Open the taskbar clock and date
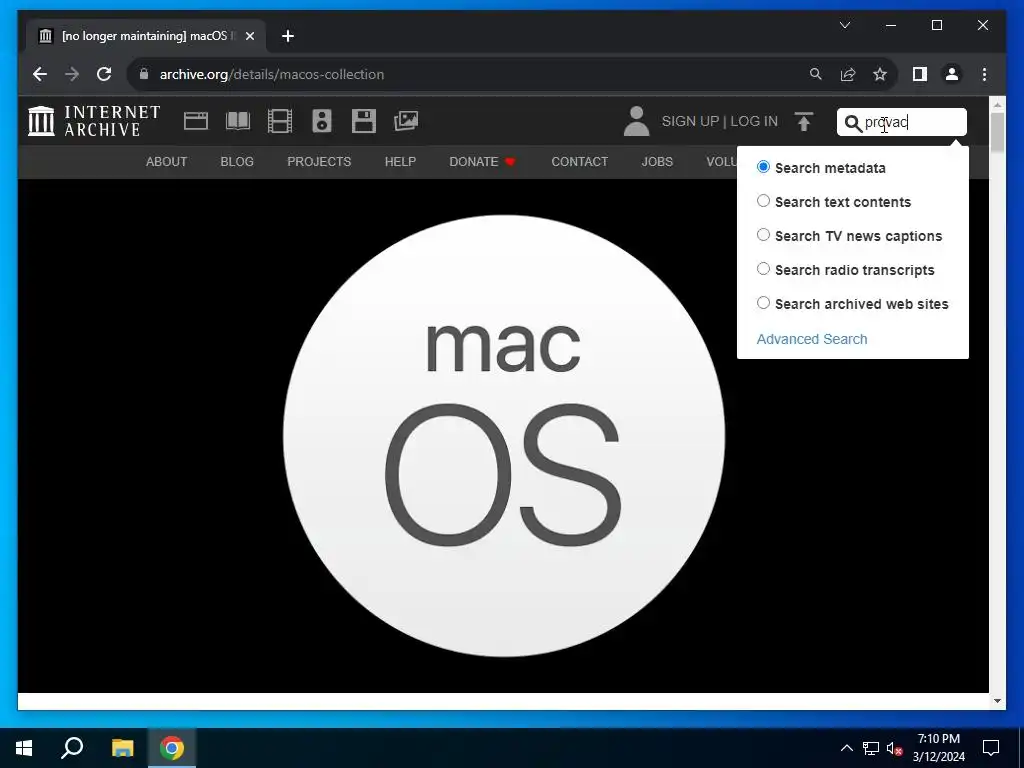Viewport: 1024px width, 768px height. tap(938, 748)
